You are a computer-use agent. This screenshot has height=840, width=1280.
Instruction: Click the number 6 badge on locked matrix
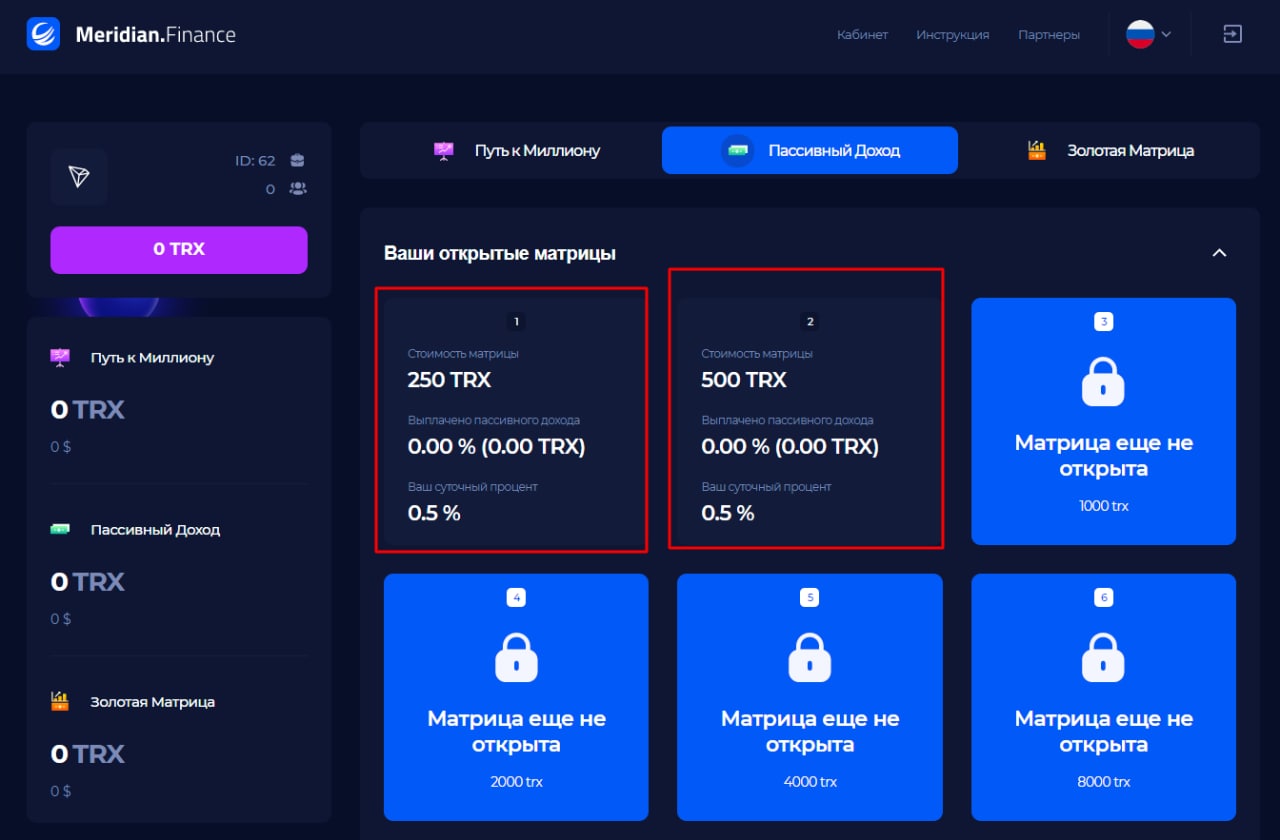[x=1104, y=597]
